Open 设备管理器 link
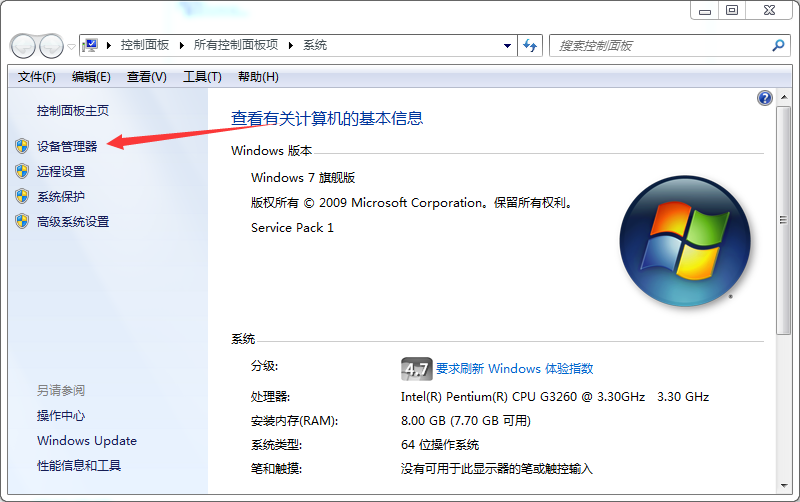The width and height of the screenshot is (800, 502). coord(67,146)
